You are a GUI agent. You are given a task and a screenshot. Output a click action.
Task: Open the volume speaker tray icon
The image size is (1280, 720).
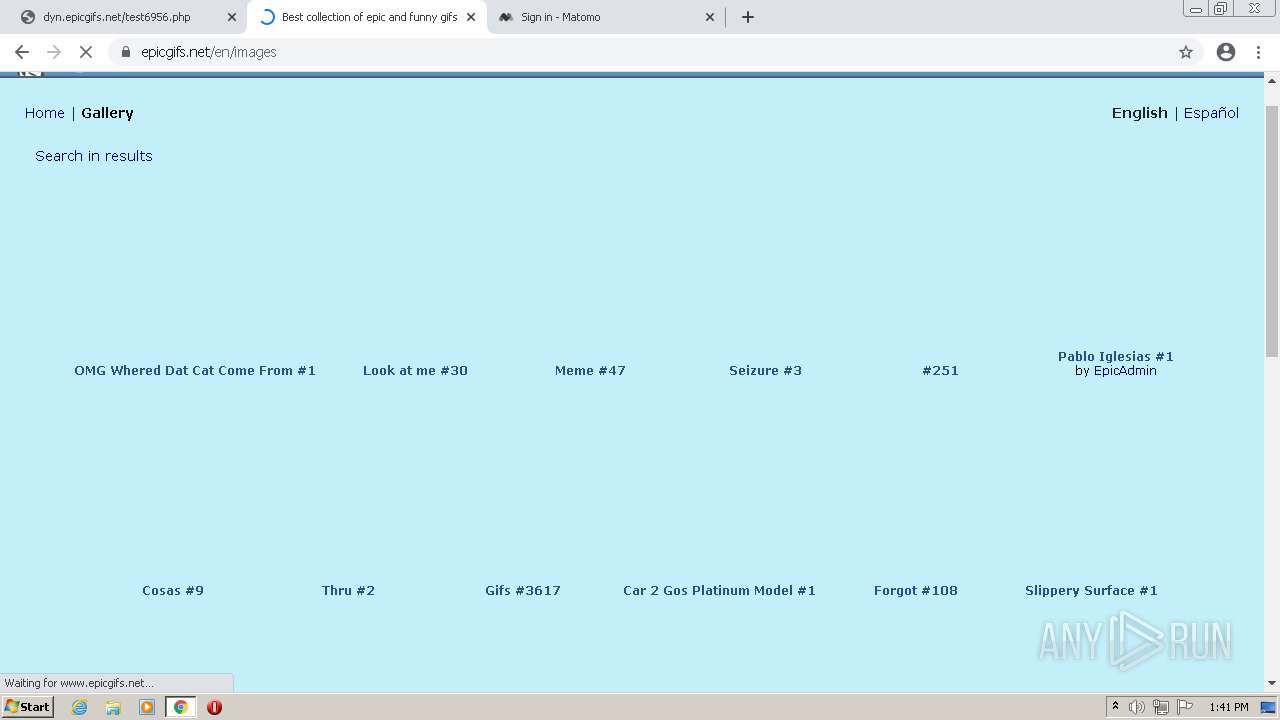(1136, 707)
